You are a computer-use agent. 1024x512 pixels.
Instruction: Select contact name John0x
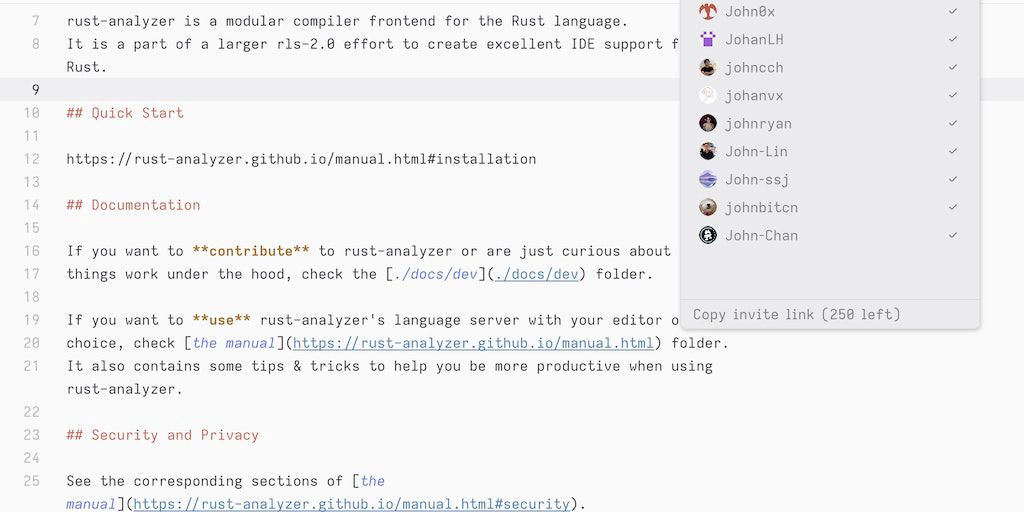750,11
